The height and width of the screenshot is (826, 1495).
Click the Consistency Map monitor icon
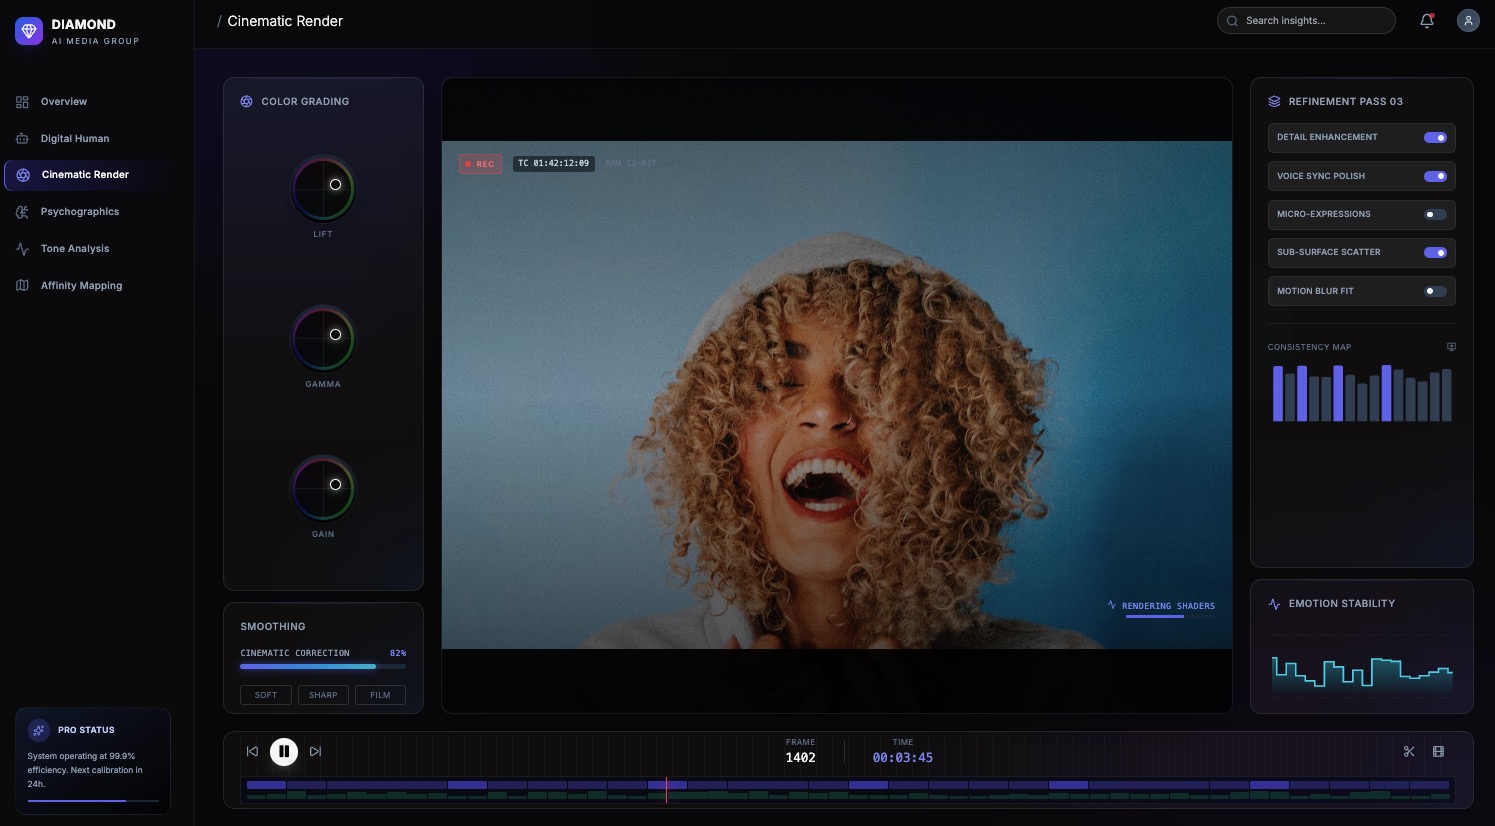tap(1451, 347)
